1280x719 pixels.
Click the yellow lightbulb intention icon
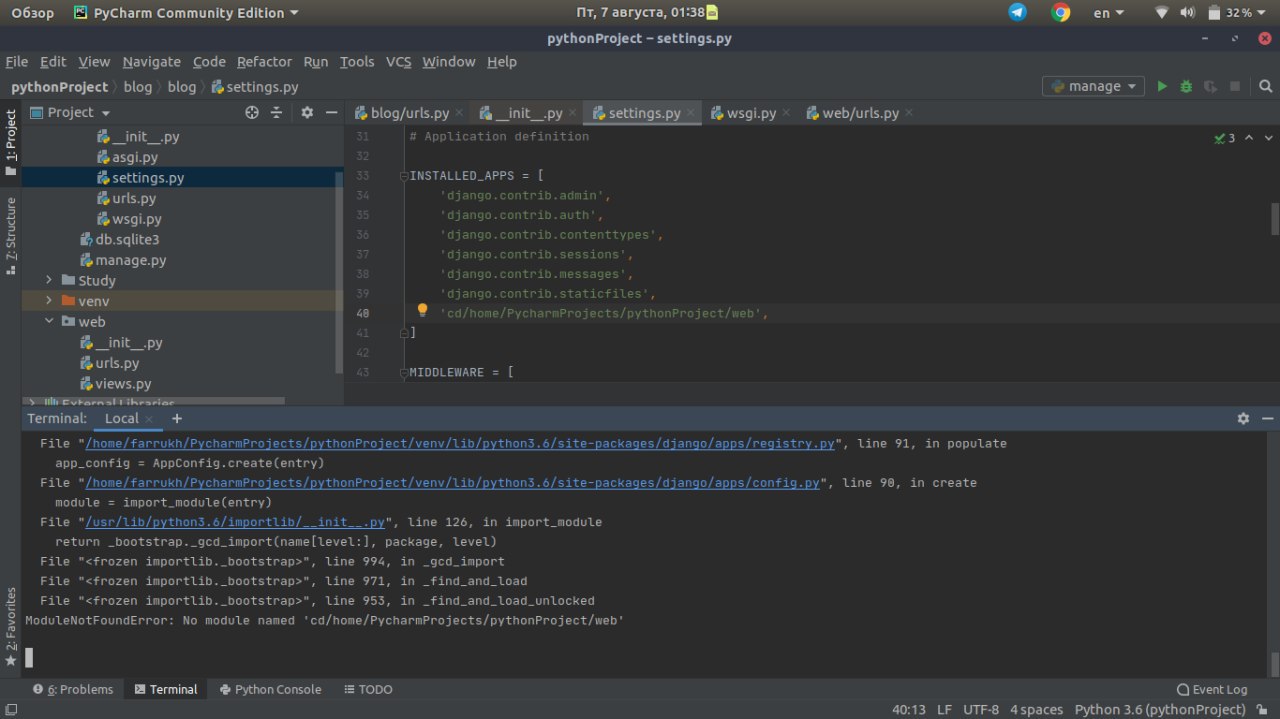[422, 311]
